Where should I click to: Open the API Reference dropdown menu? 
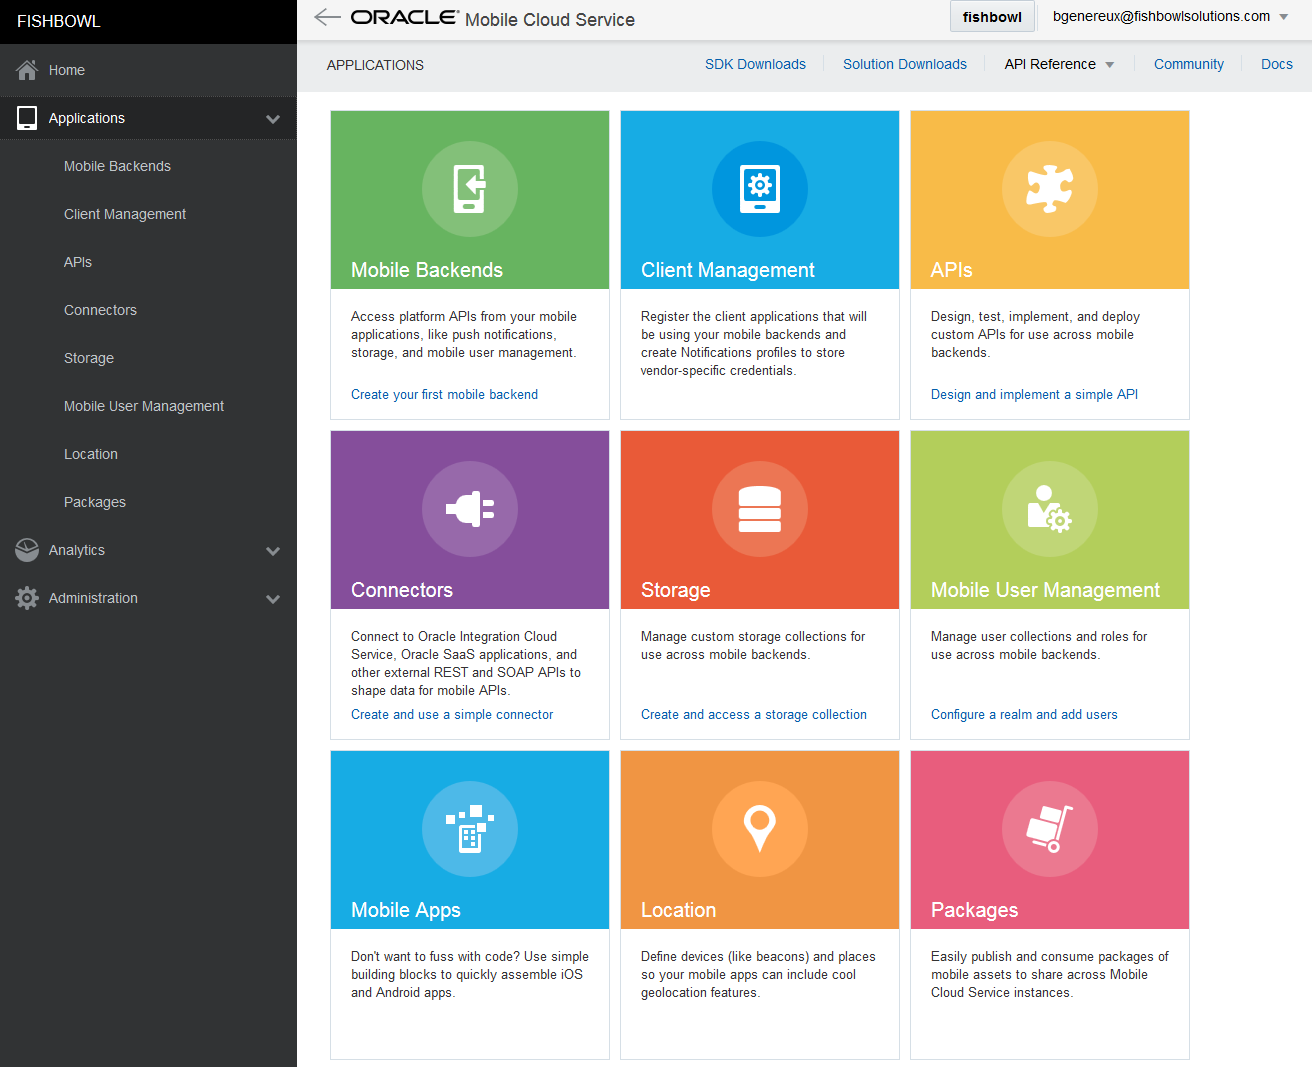(1059, 64)
